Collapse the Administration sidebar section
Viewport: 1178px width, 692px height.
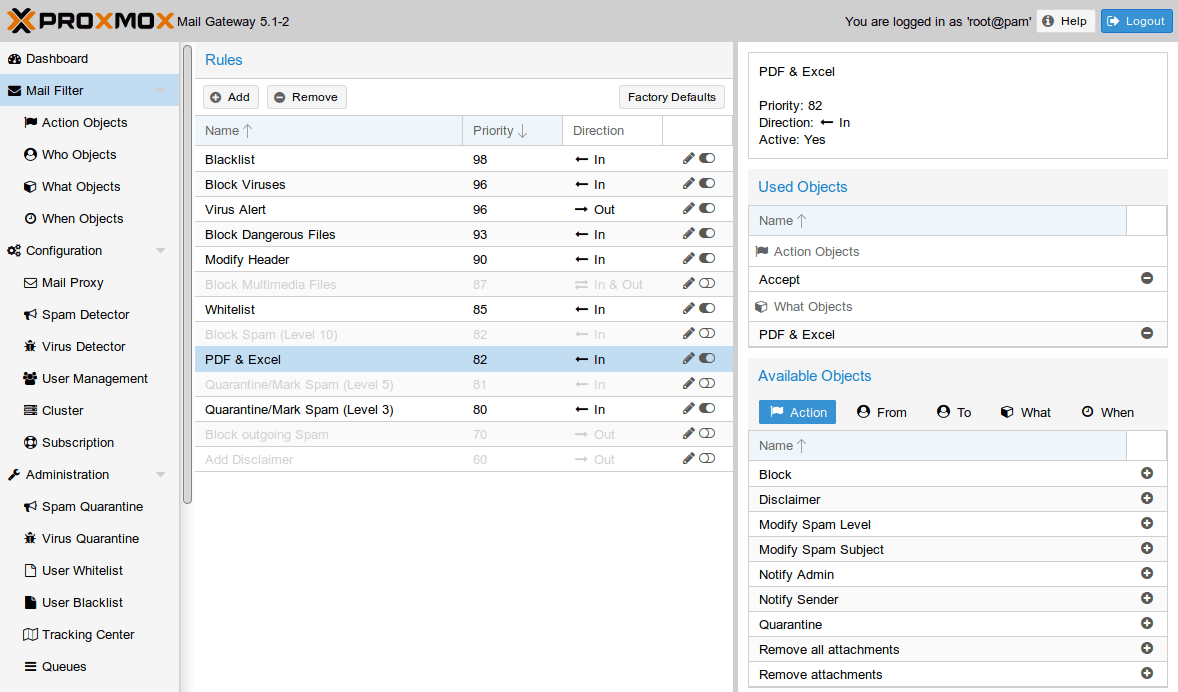(160, 475)
